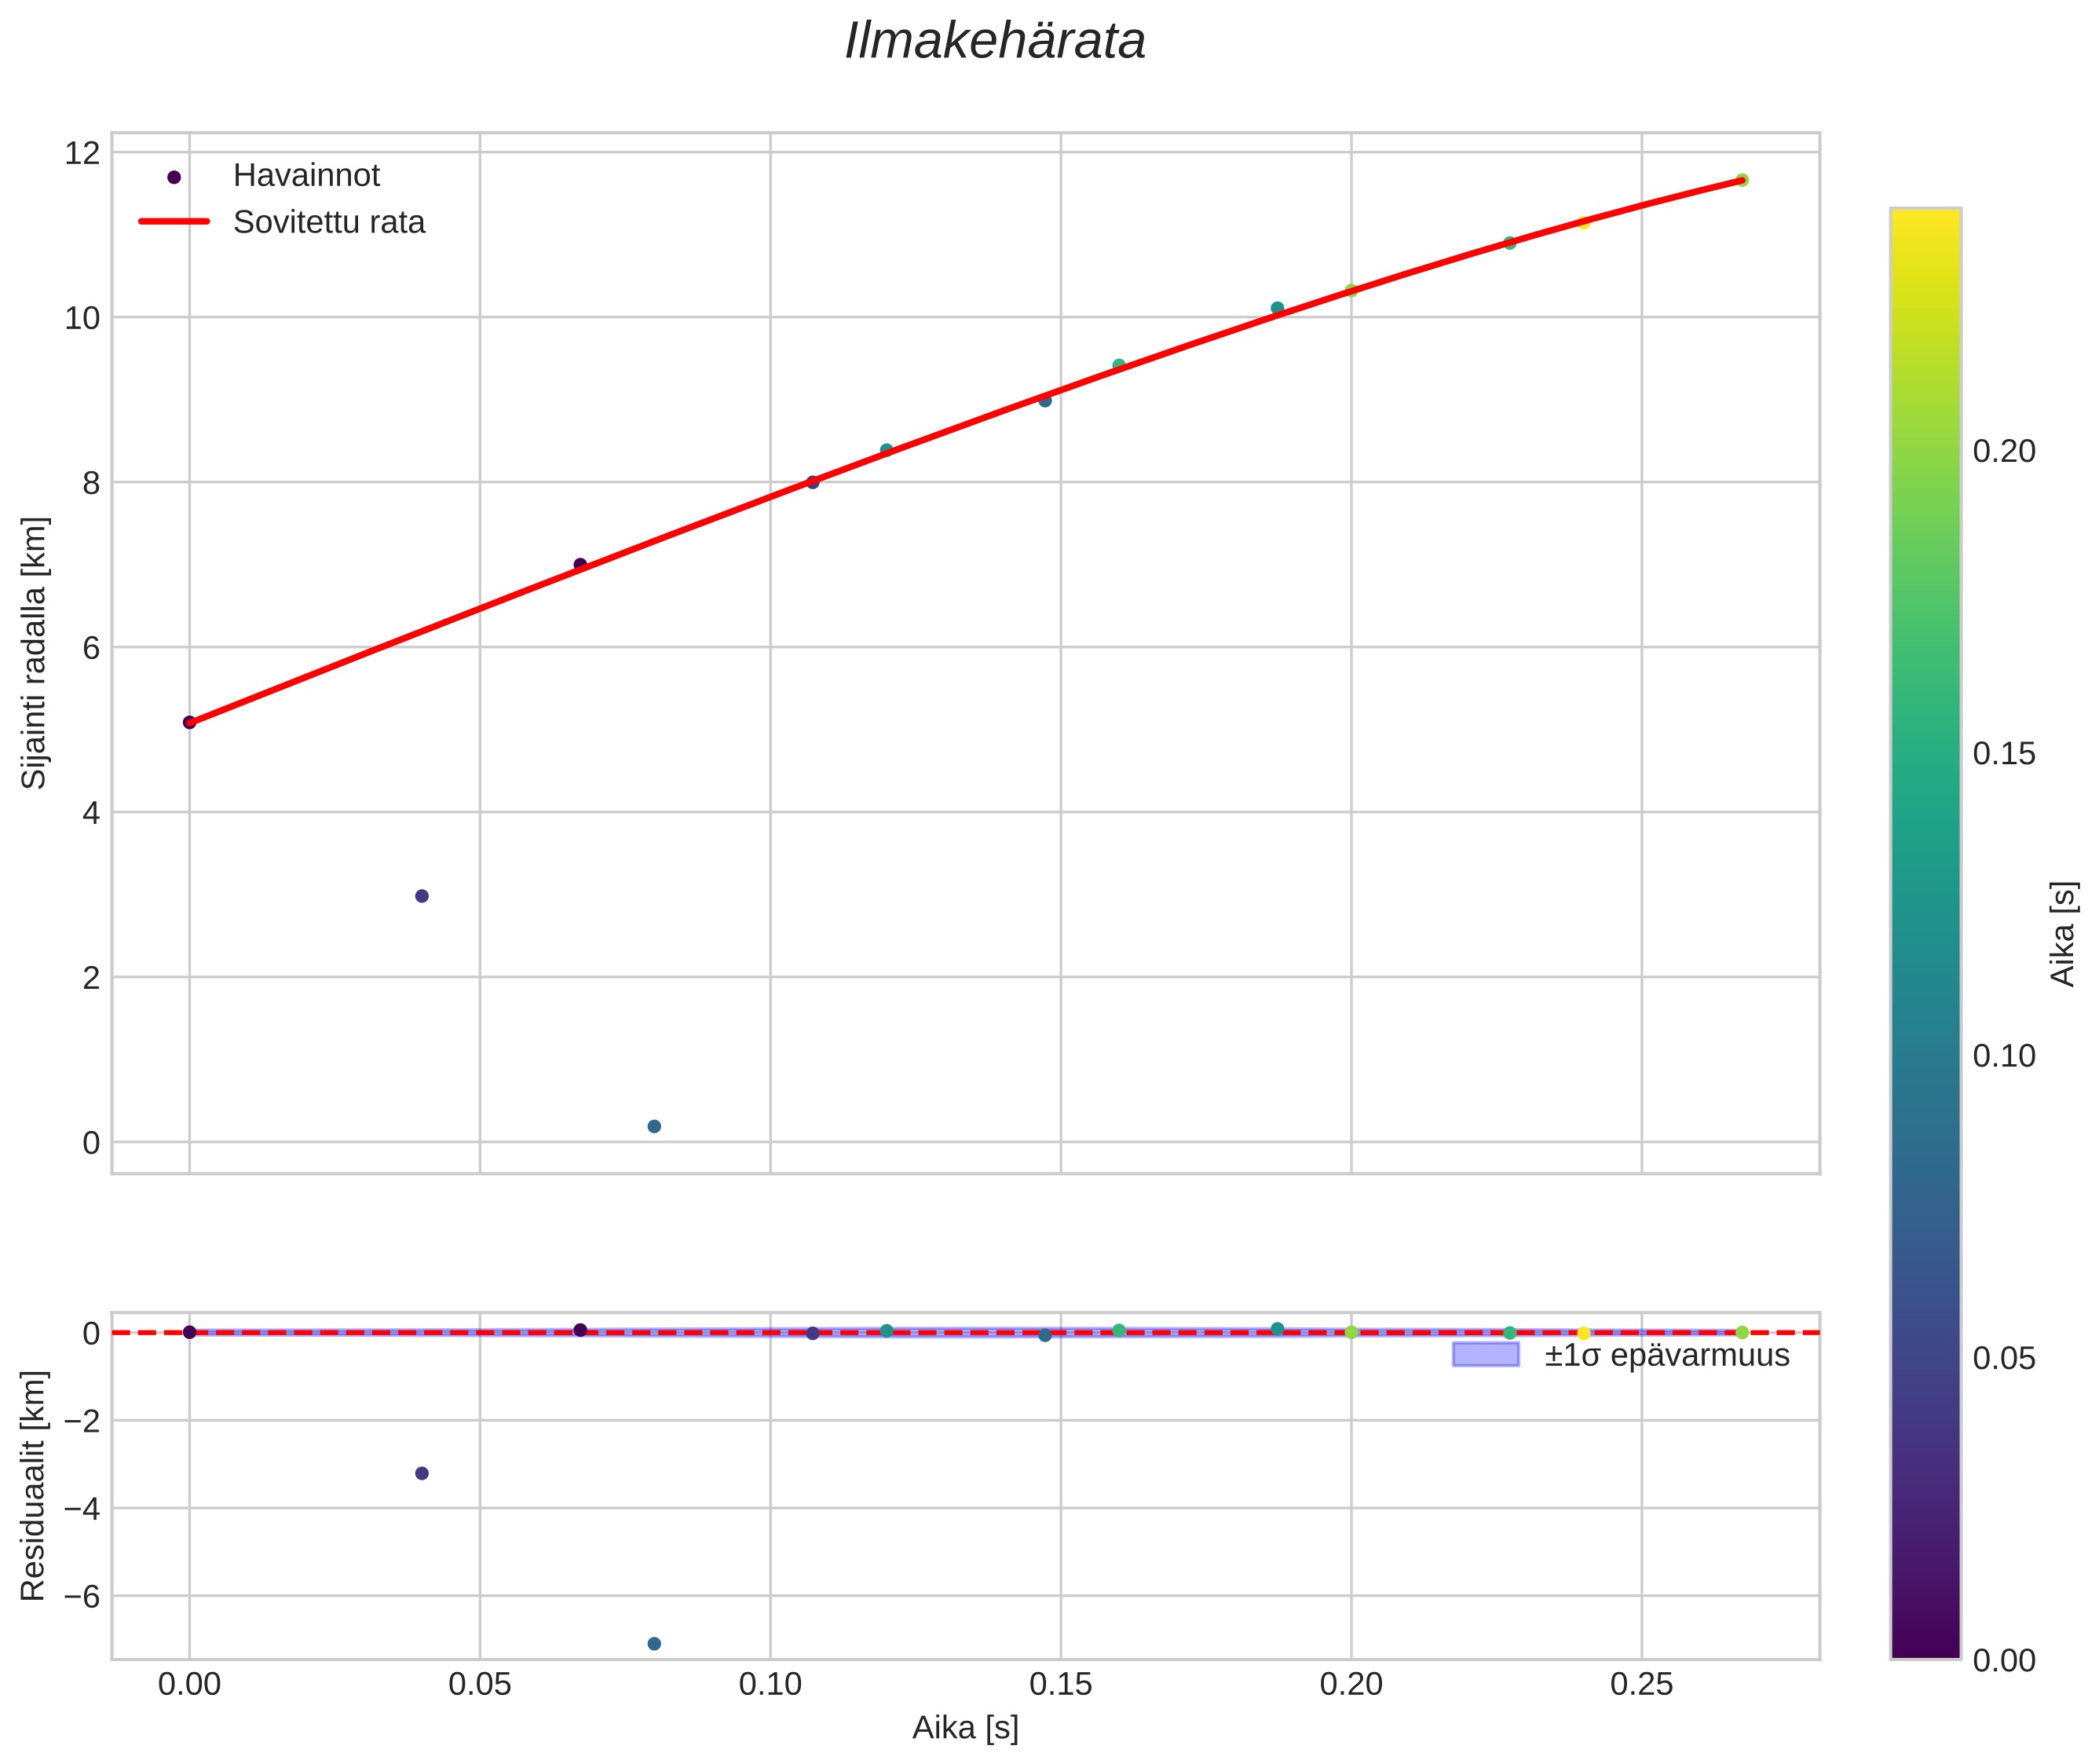Click the colorbar Aika [s] label
This screenshot has width=2099, height=1764.
coord(2063,933)
